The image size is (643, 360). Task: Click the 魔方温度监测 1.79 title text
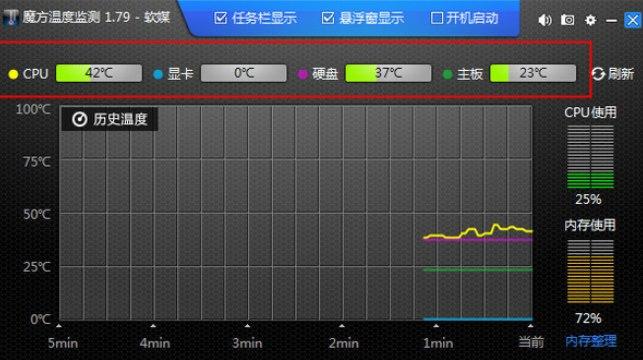[76, 17]
